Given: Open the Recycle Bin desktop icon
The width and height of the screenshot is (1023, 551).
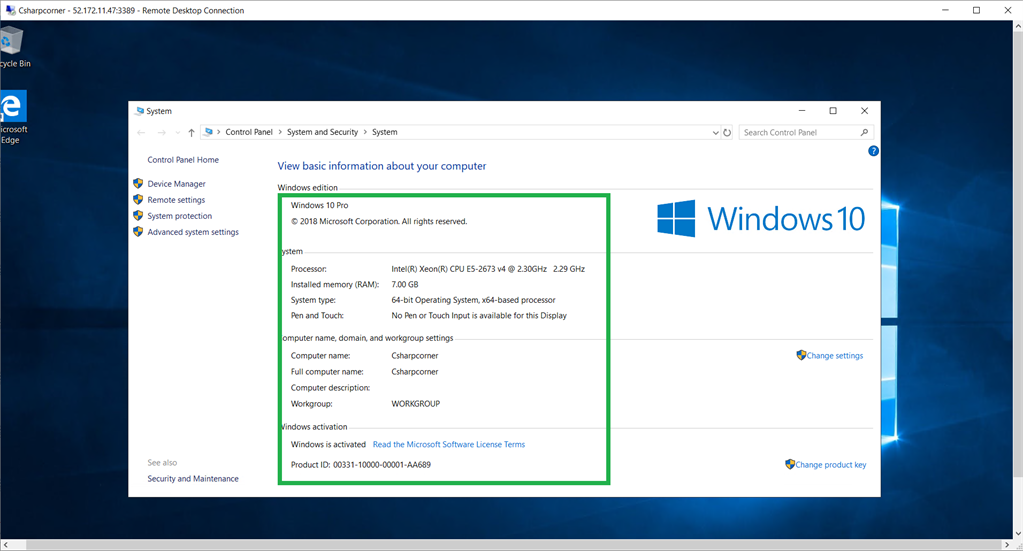Looking at the screenshot, I should coord(13,47).
